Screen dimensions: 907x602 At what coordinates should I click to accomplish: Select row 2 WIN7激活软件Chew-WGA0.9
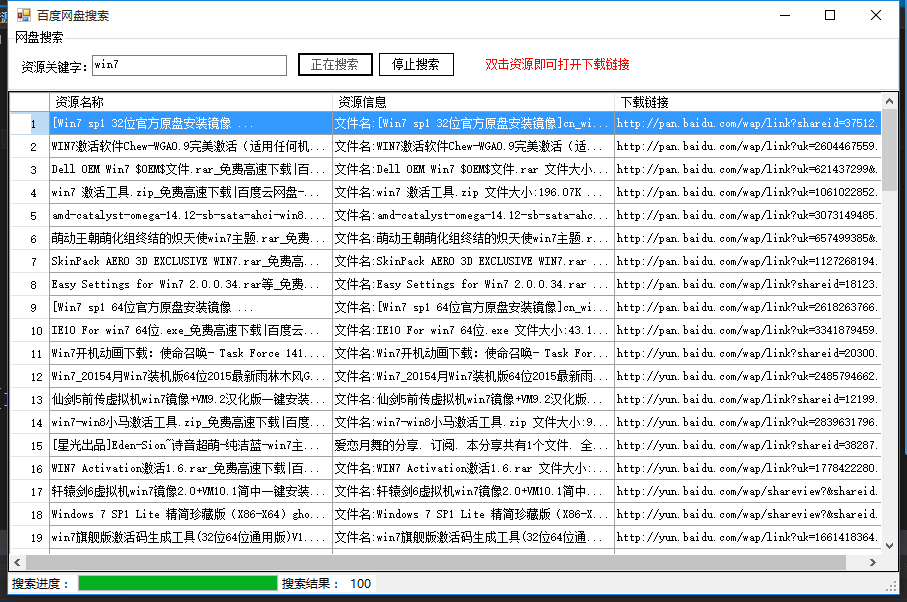[x=191, y=146]
